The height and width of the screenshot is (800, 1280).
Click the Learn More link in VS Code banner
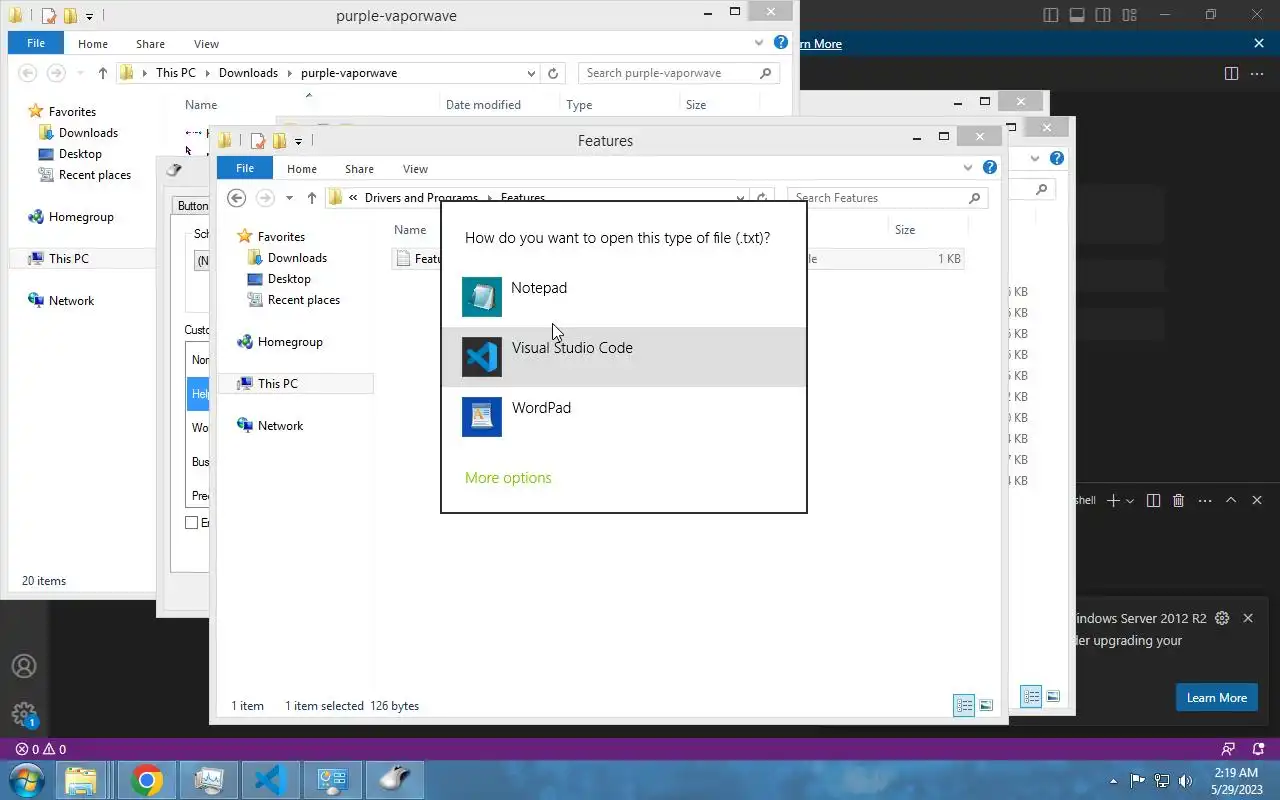point(820,44)
